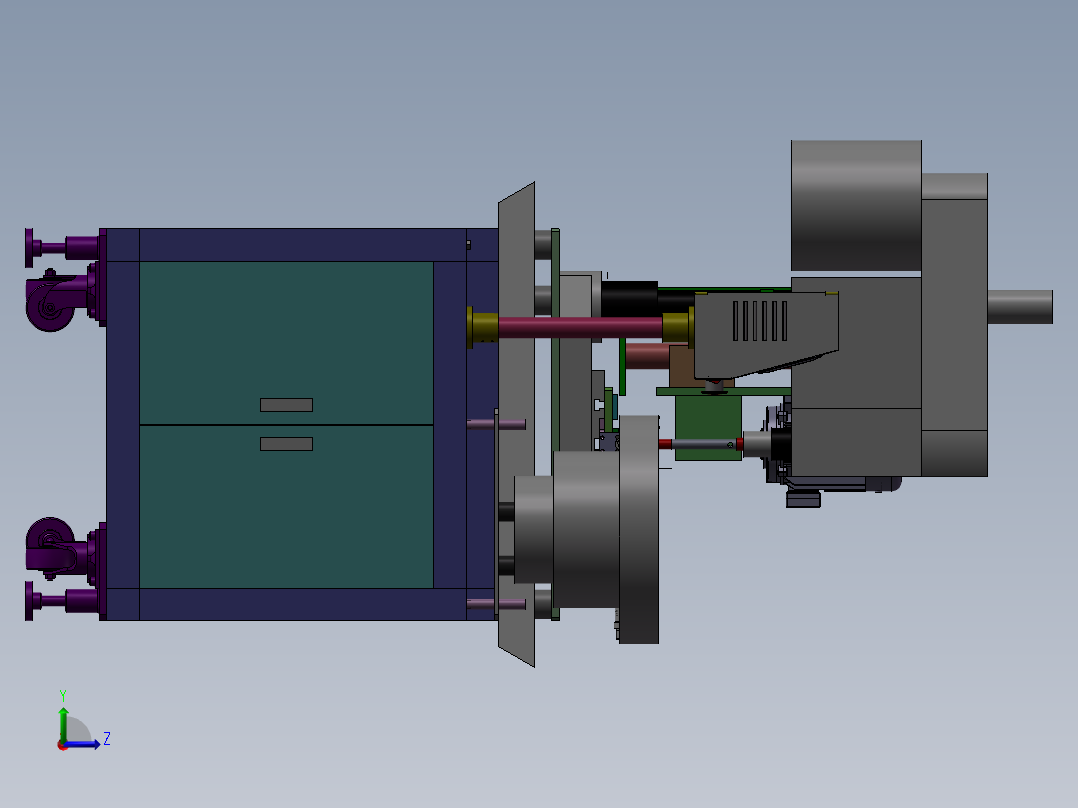Image resolution: width=1078 pixels, height=808 pixels.
Task: Select the red origin point of coordinate triad
Action: [x=62, y=746]
